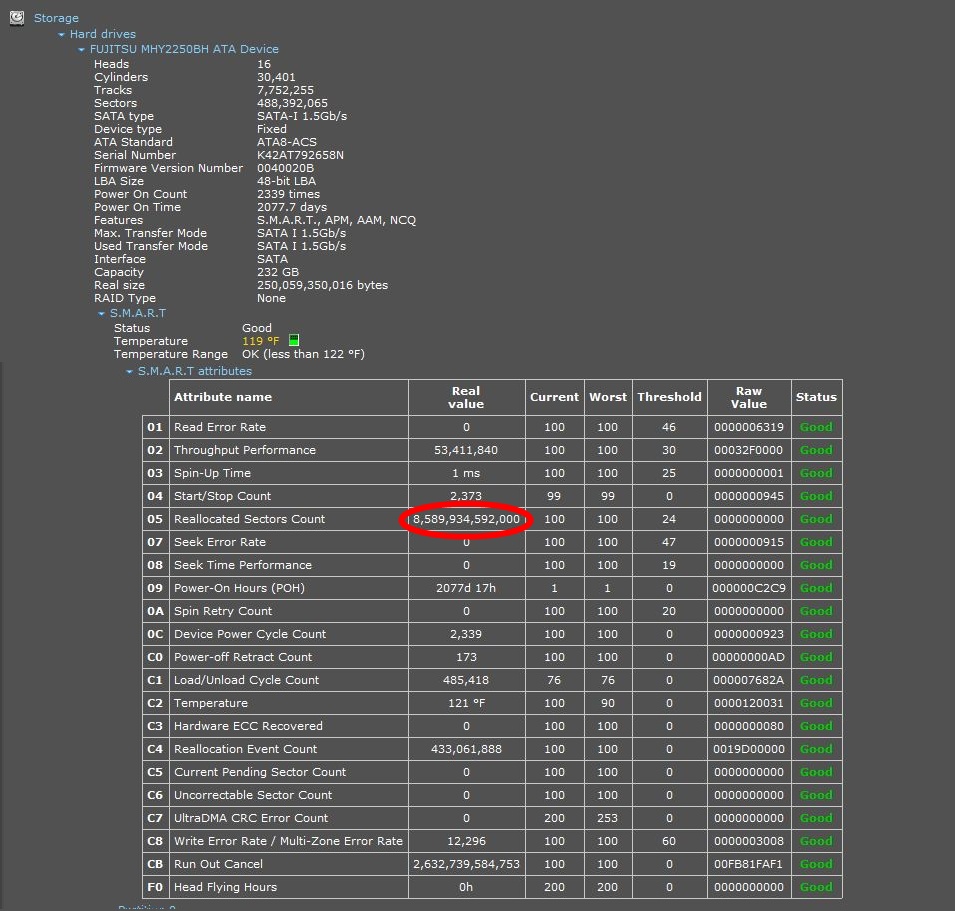Select the Start/Stop Count attribute

pos(222,496)
